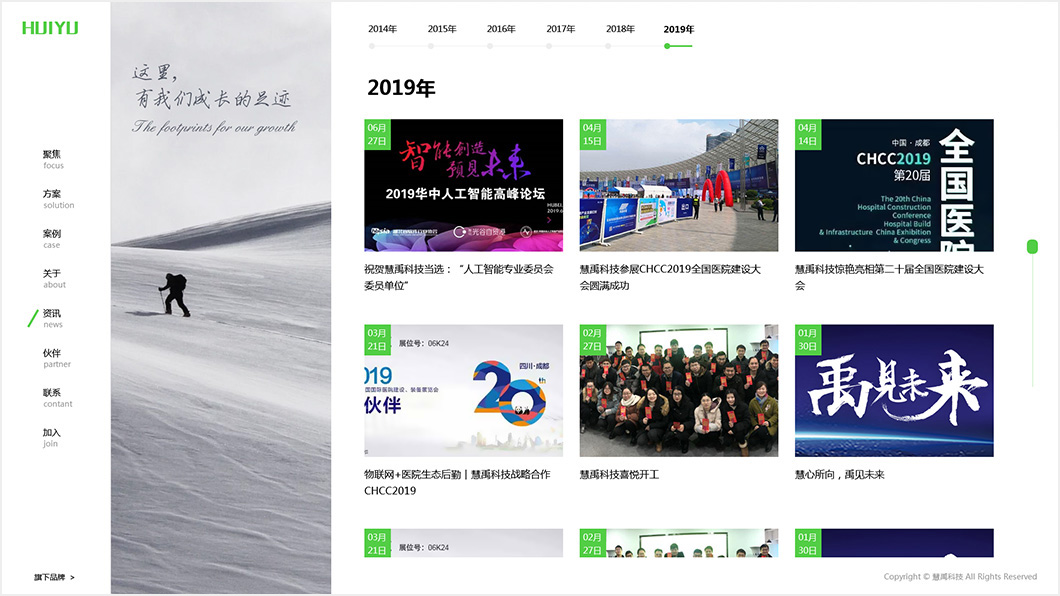Click the 04月15日 date badge
Screen dimensions: 1060x596
(593, 134)
